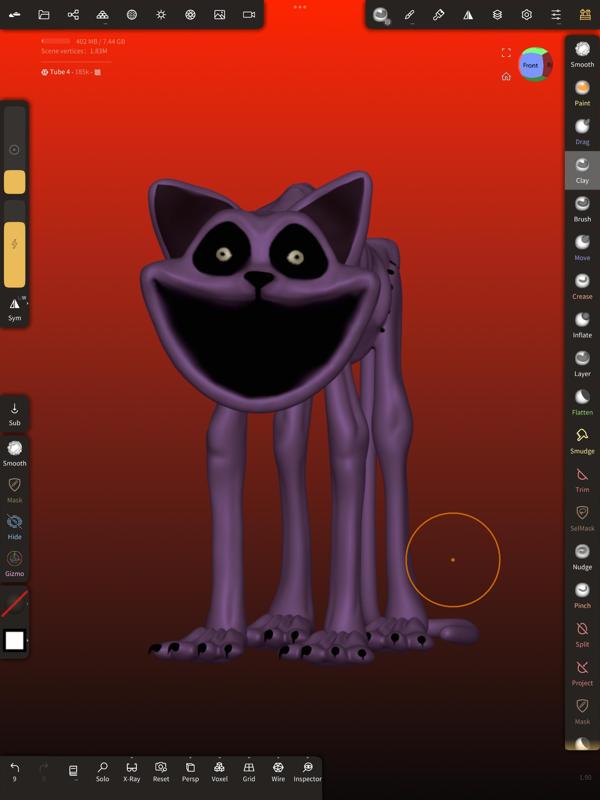Click the Tube 4 object label
Viewport: 600px width, 800px height.
tap(59, 72)
